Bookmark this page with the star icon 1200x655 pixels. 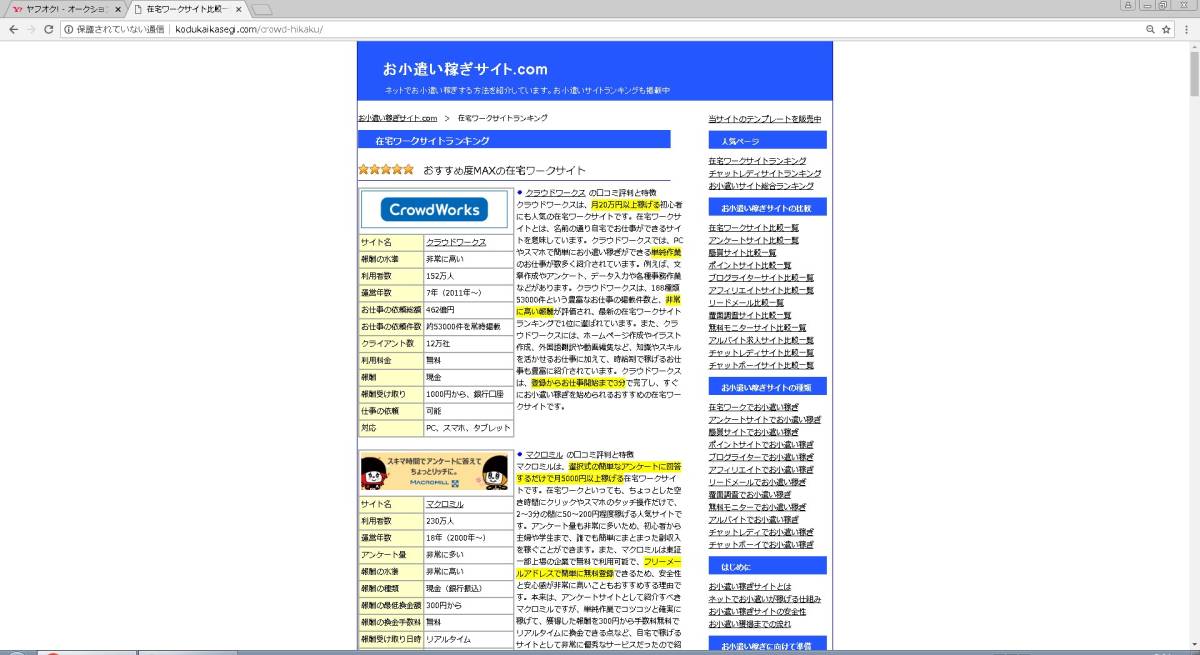point(1166,30)
